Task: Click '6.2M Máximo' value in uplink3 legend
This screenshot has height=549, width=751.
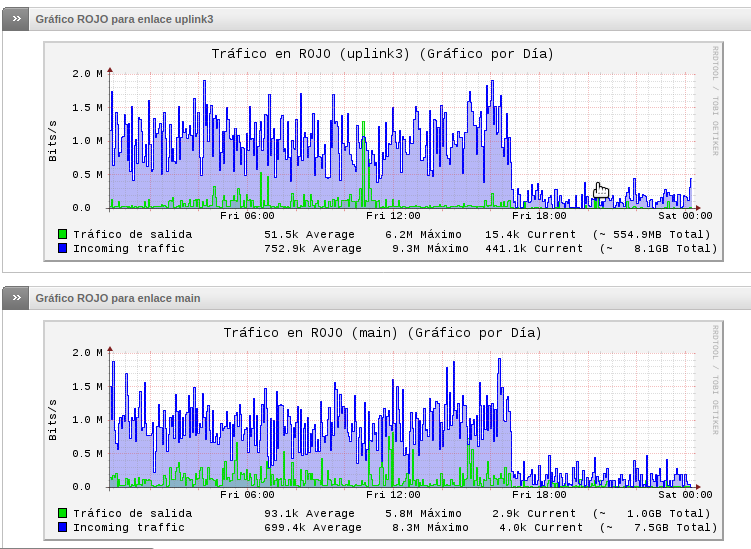Action: [423, 234]
